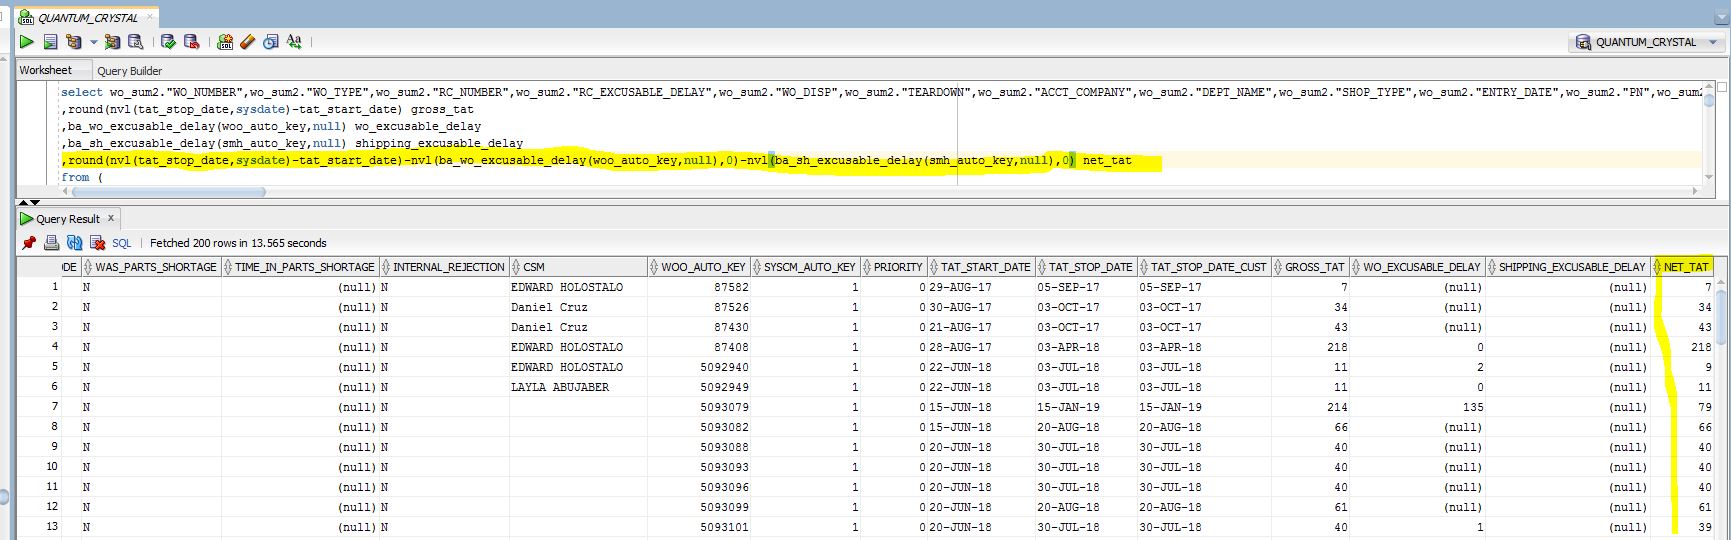Select NET_TAT cell 79
The image size is (1731, 540).
(x=1682, y=407)
